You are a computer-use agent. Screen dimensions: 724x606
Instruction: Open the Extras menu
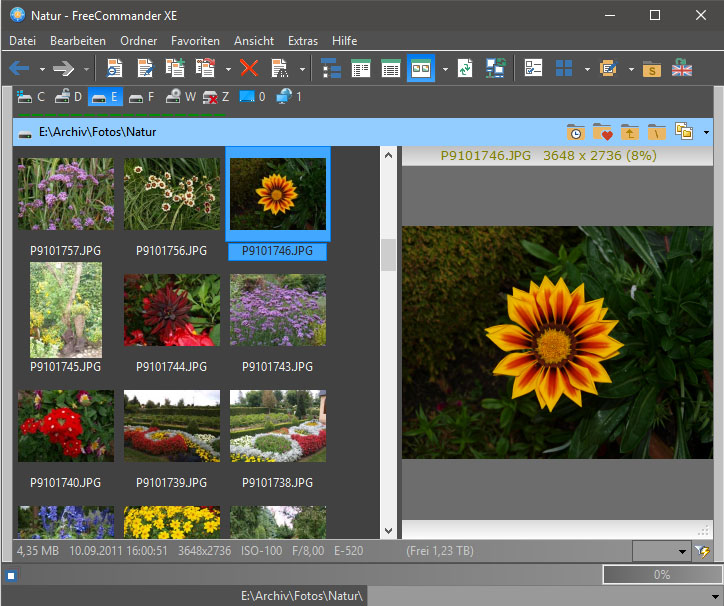pyautogui.click(x=303, y=41)
